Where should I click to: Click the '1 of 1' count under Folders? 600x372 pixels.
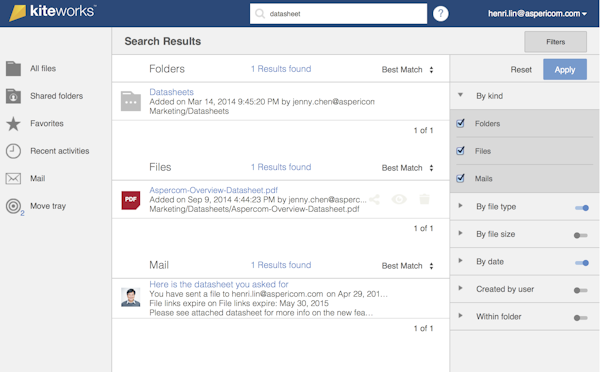click(423, 131)
